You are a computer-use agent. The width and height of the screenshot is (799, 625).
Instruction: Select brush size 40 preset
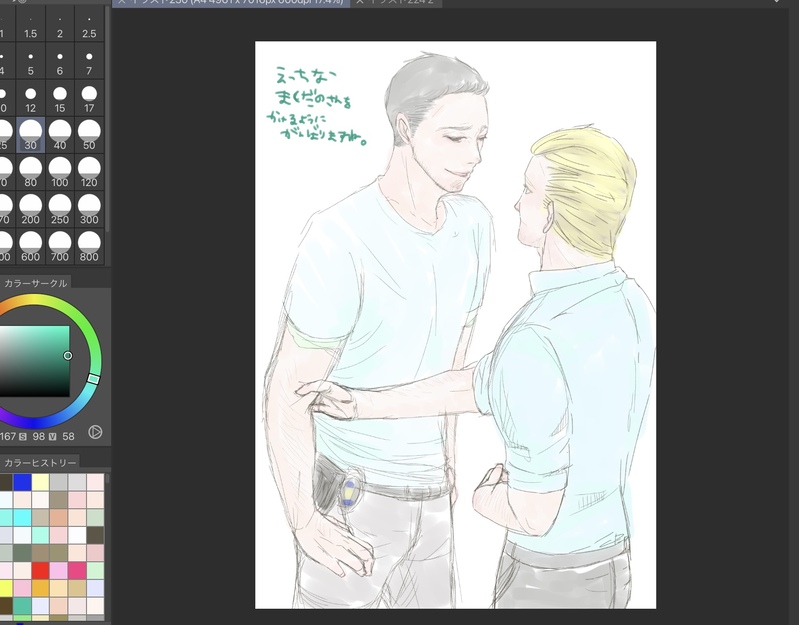[x=60, y=135]
